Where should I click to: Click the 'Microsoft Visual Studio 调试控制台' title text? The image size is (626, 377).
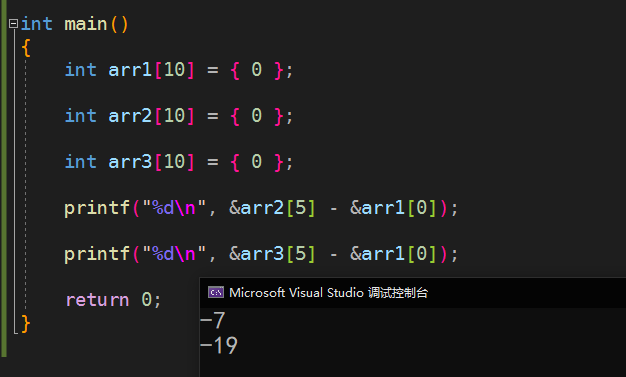pos(329,293)
